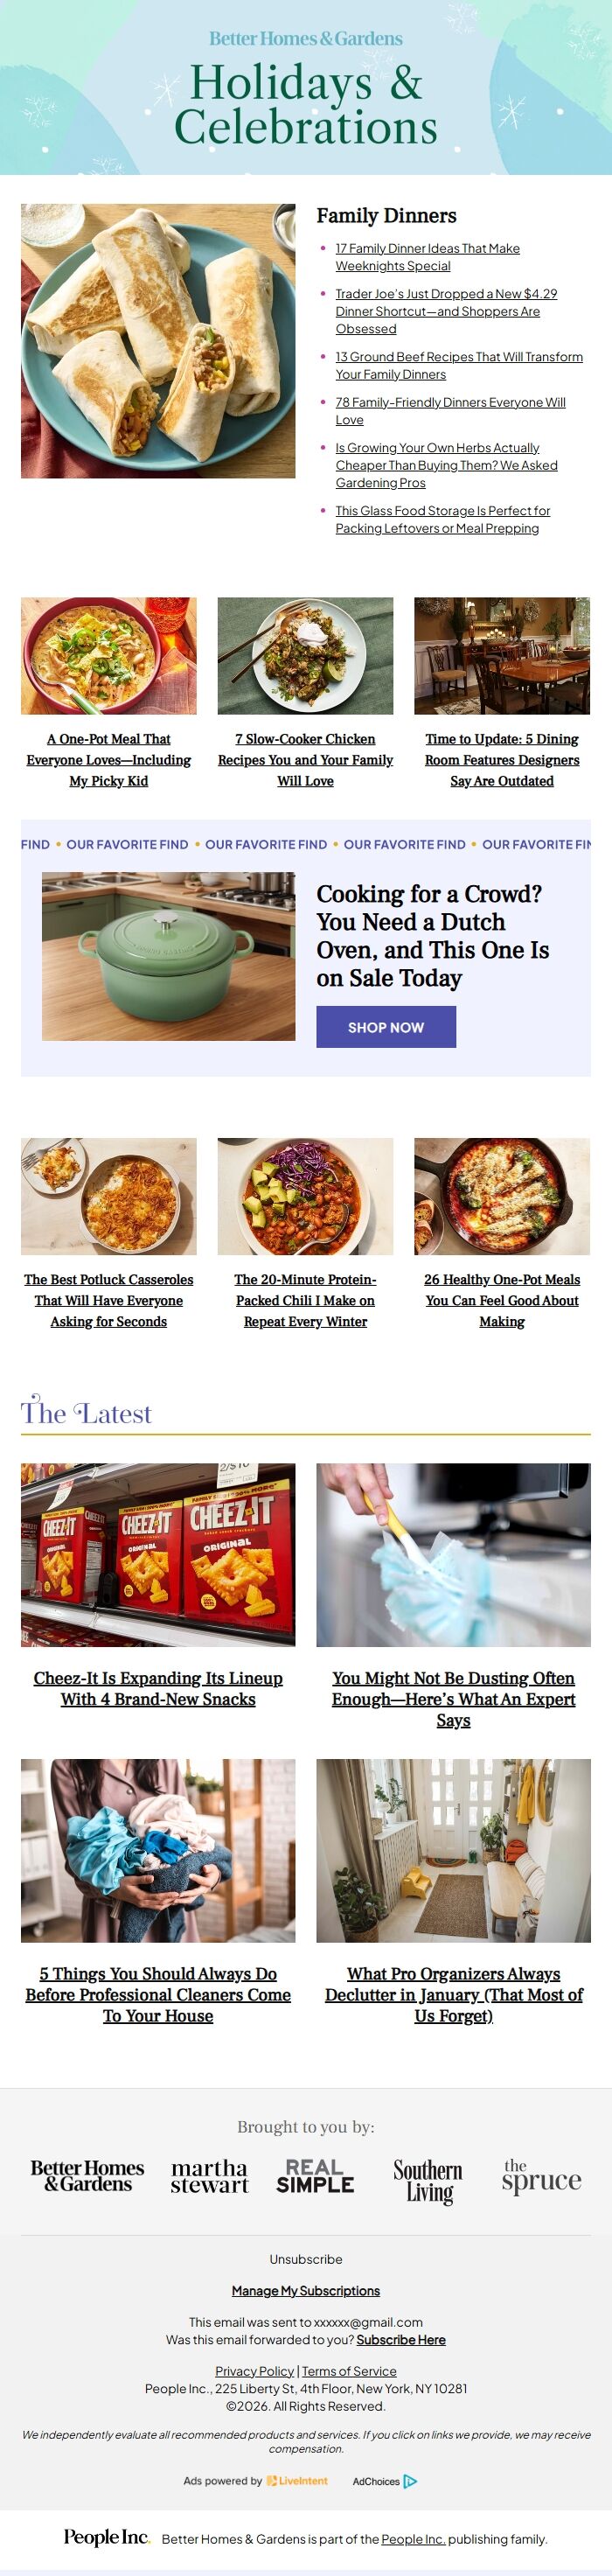This screenshot has height=2576, width=612.
Task: Click the LiveIntent ads logo
Action: coord(297,2480)
